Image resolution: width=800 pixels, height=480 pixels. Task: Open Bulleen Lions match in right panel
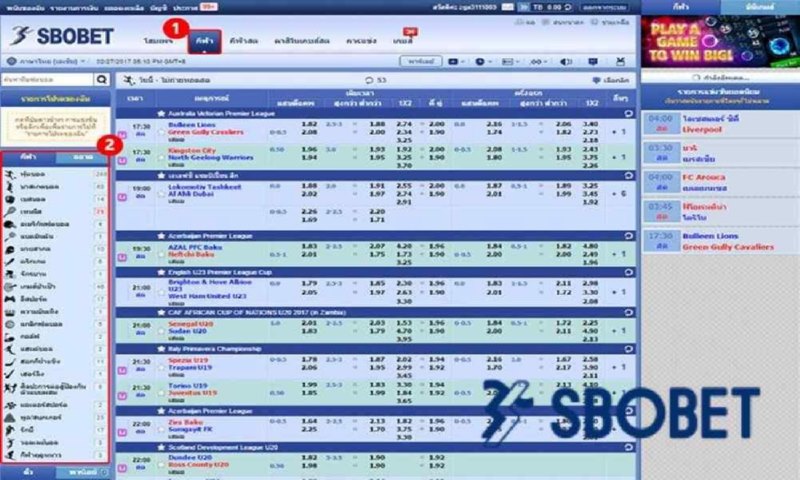[720, 241]
